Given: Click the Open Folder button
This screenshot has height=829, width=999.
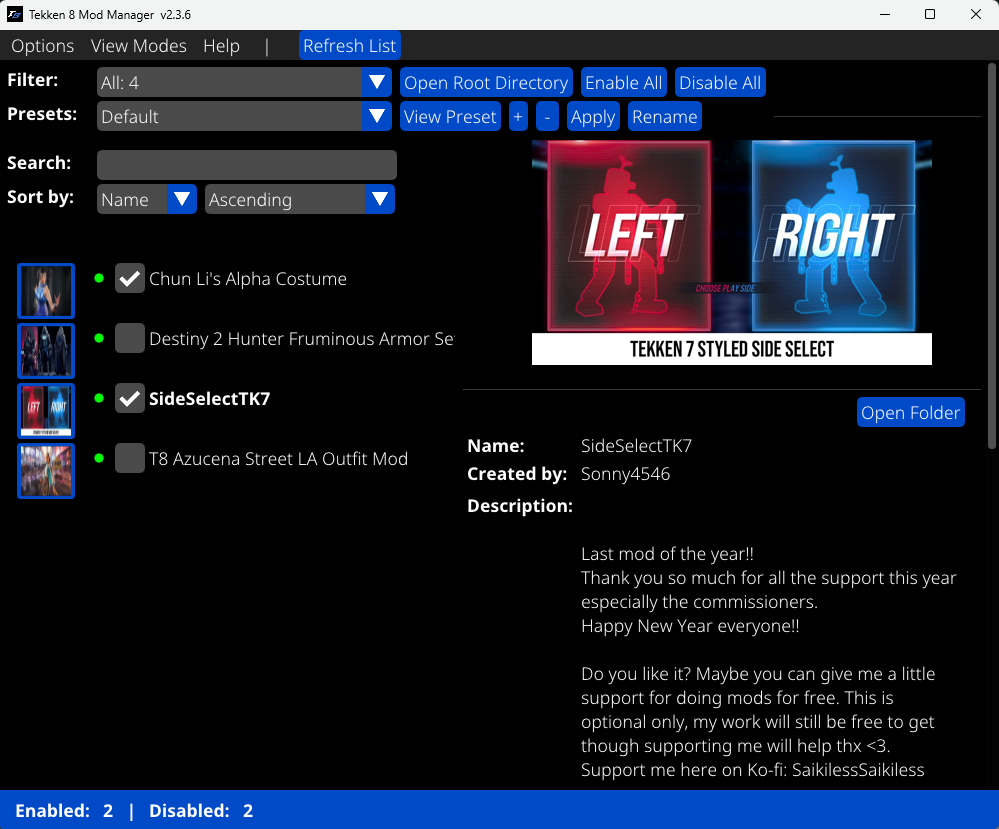Looking at the screenshot, I should [x=910, y=413].
